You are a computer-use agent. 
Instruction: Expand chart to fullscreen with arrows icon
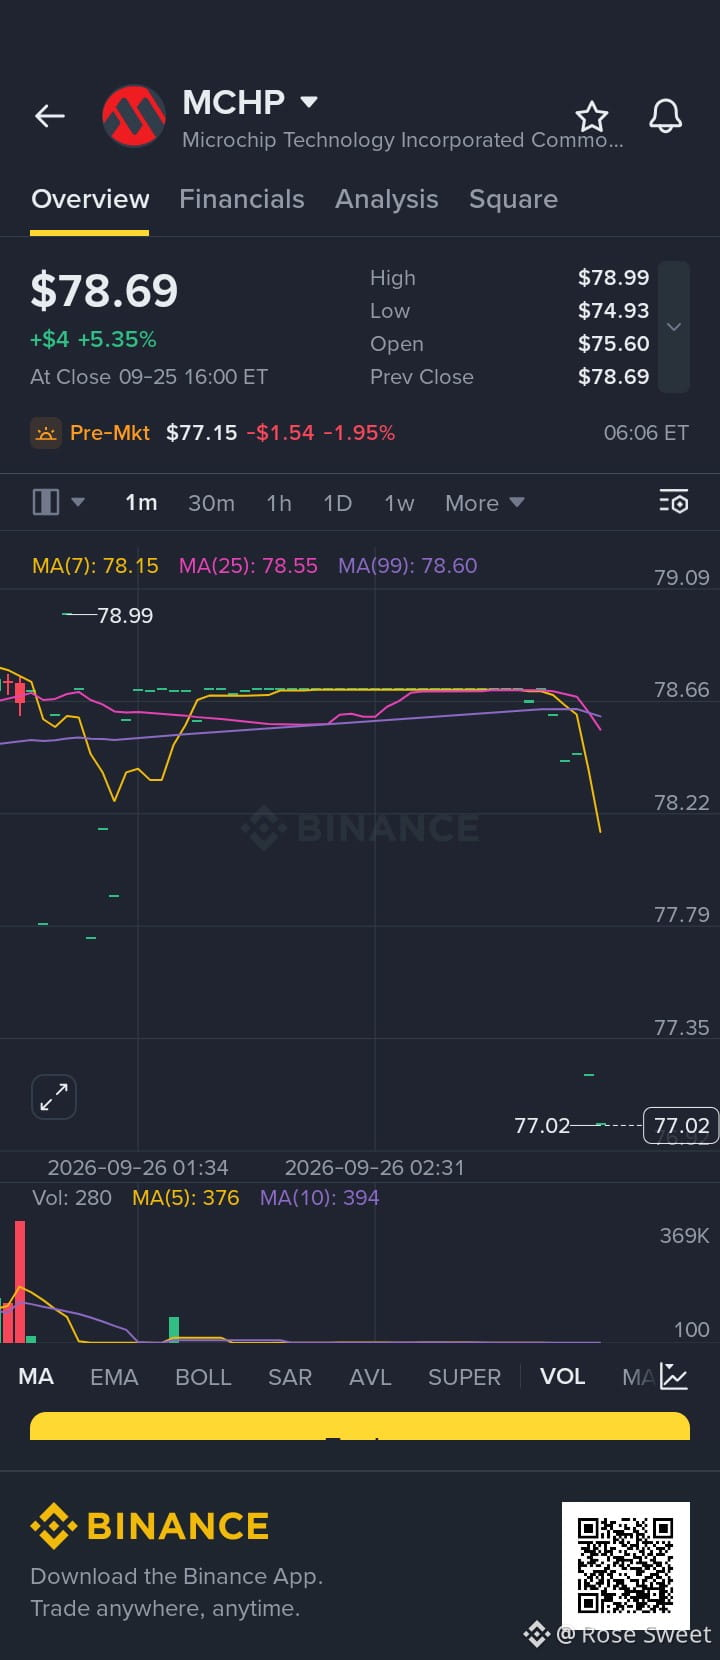point(54,1097)
